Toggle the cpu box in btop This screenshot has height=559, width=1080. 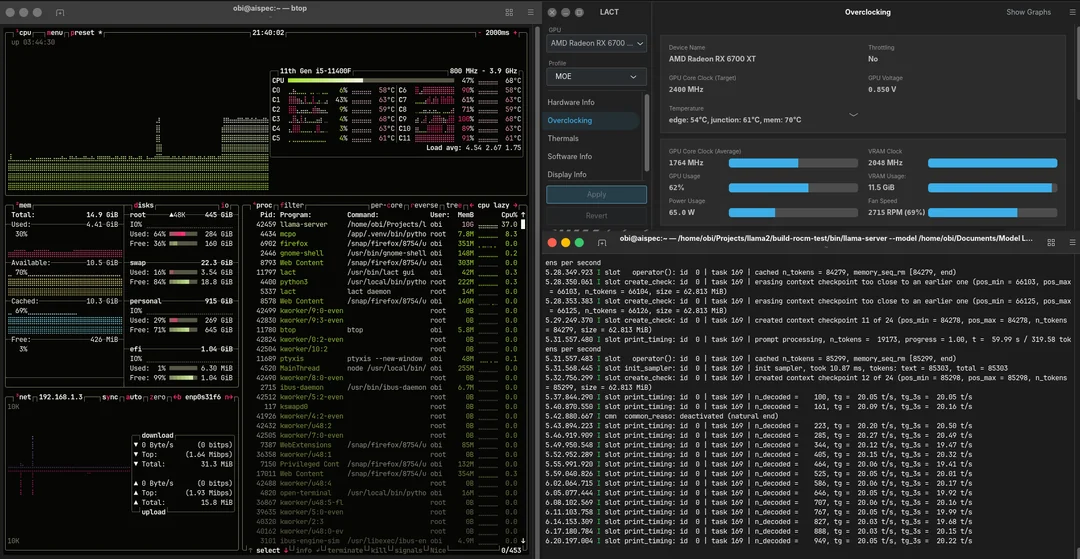(24, 32)
